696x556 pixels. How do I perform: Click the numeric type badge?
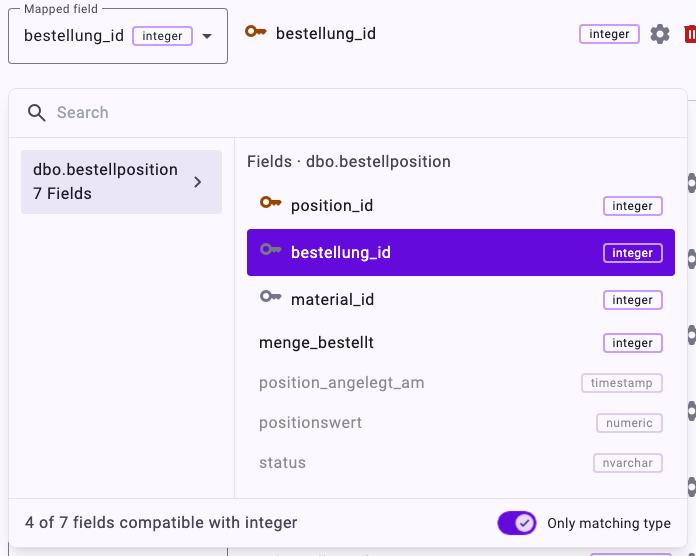tap(629, 423)
